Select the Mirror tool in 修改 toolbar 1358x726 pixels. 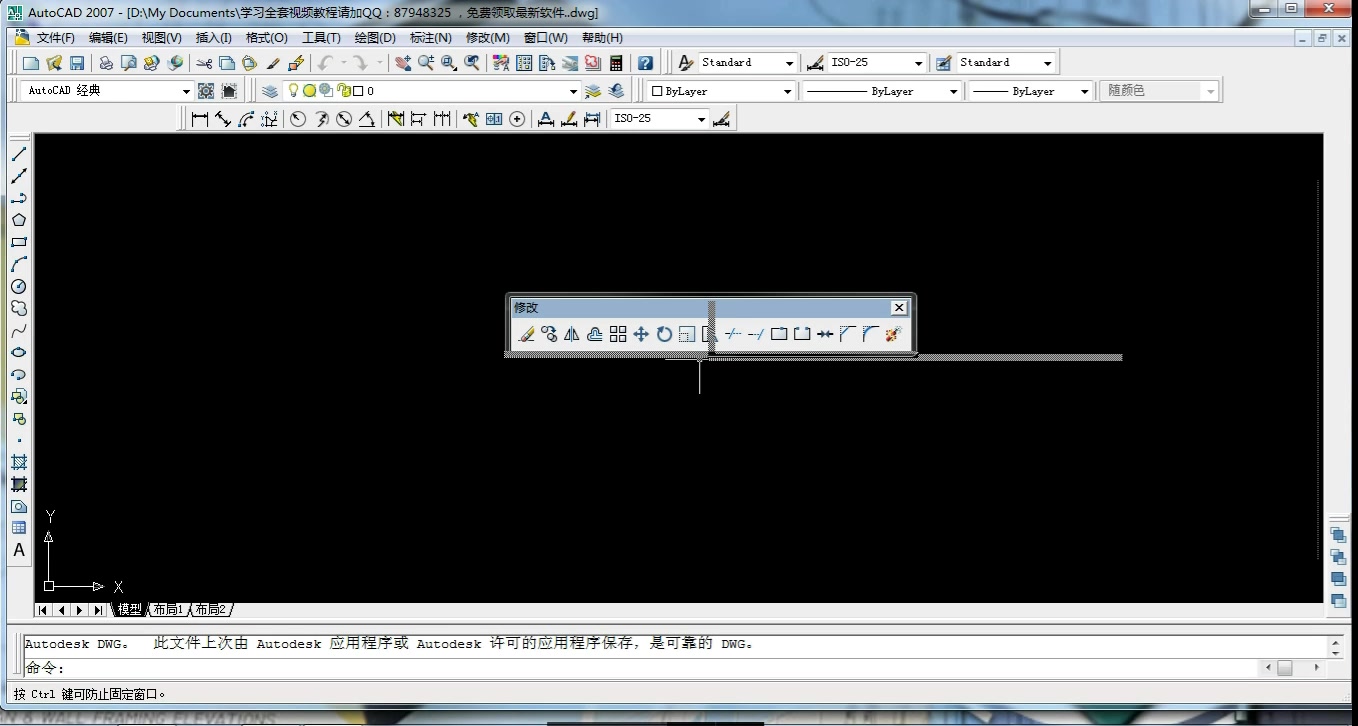572,335
